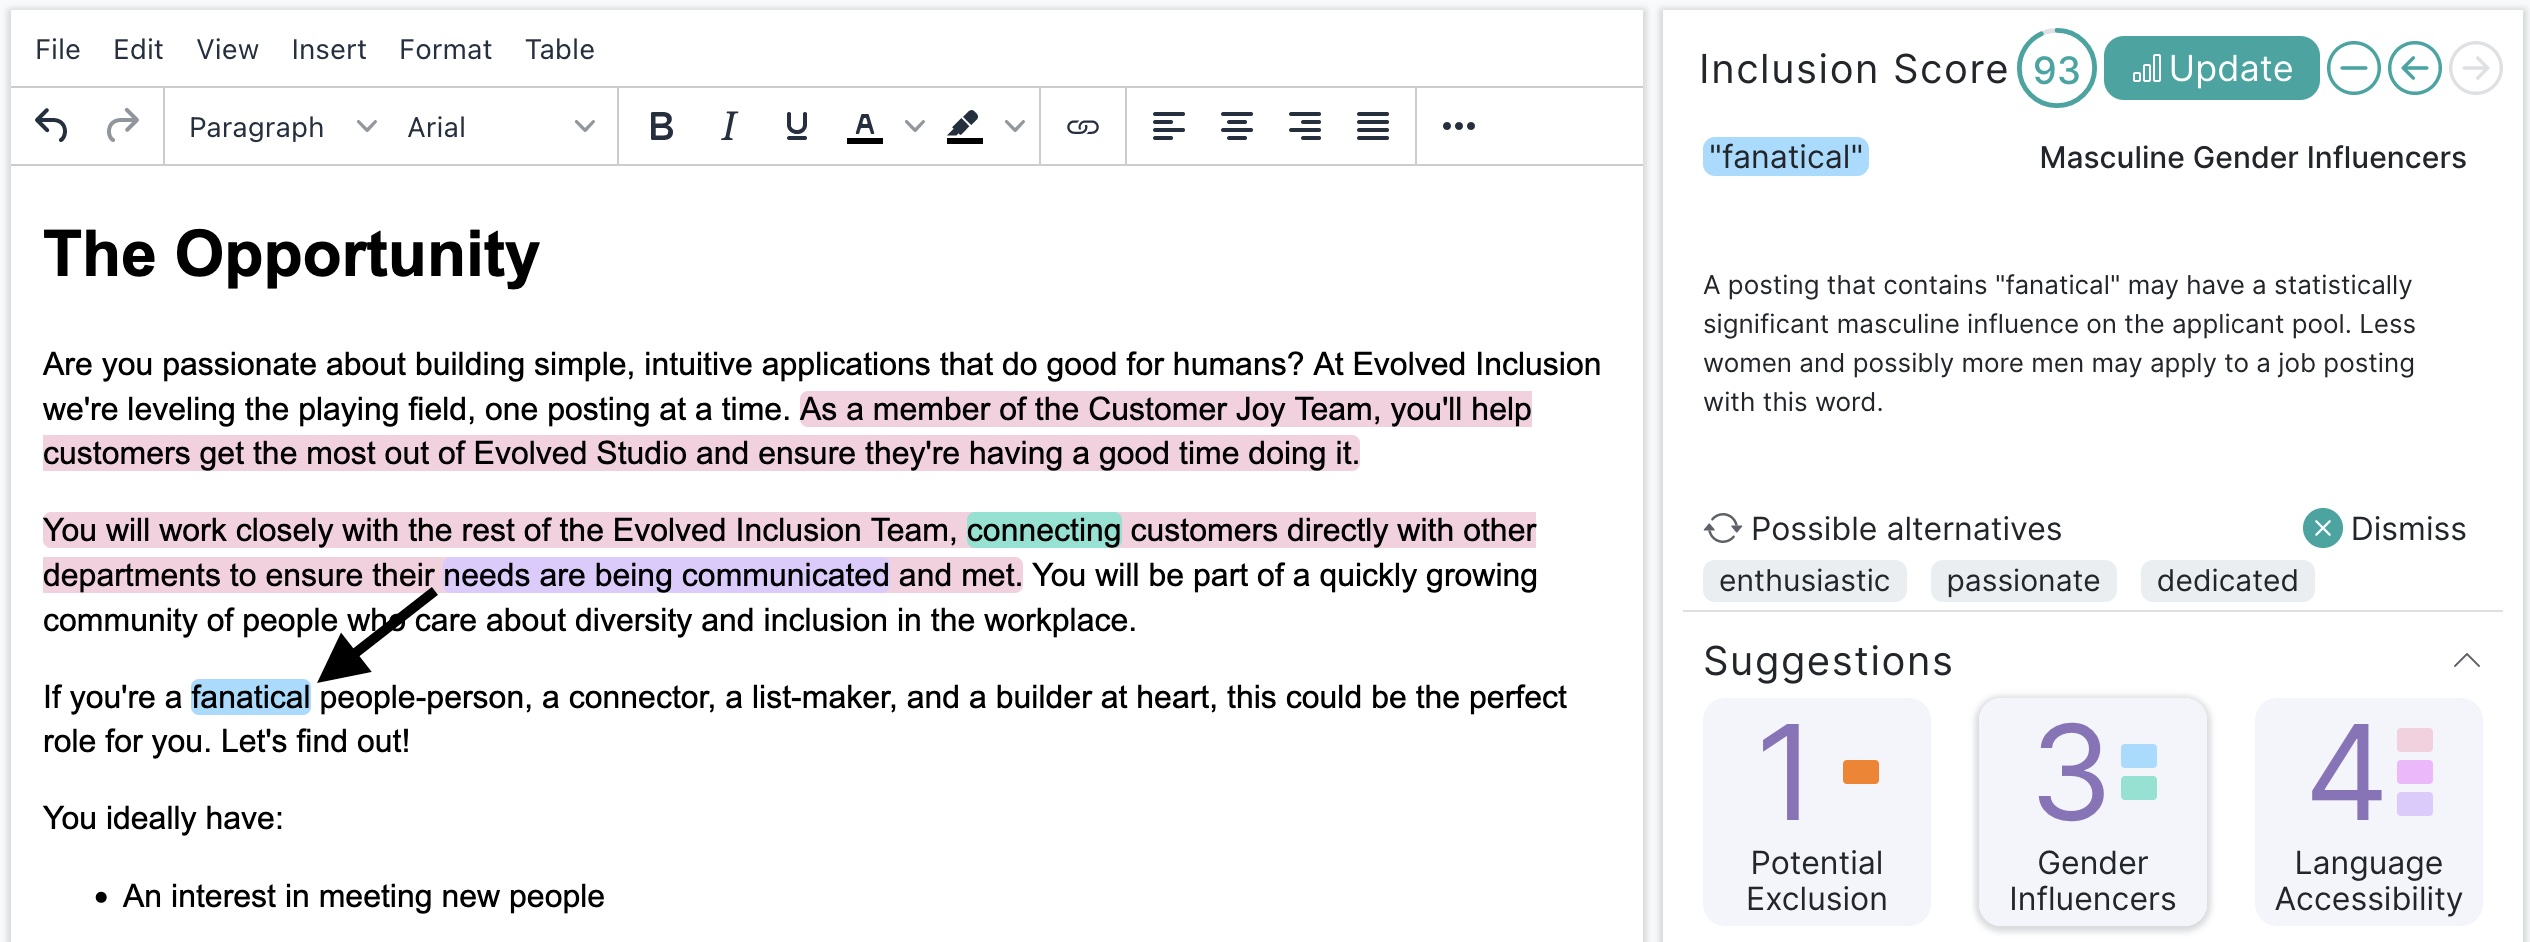Click the Update score button
This screenshot has width=2530, height=942.
click(x=2211, y=69)
